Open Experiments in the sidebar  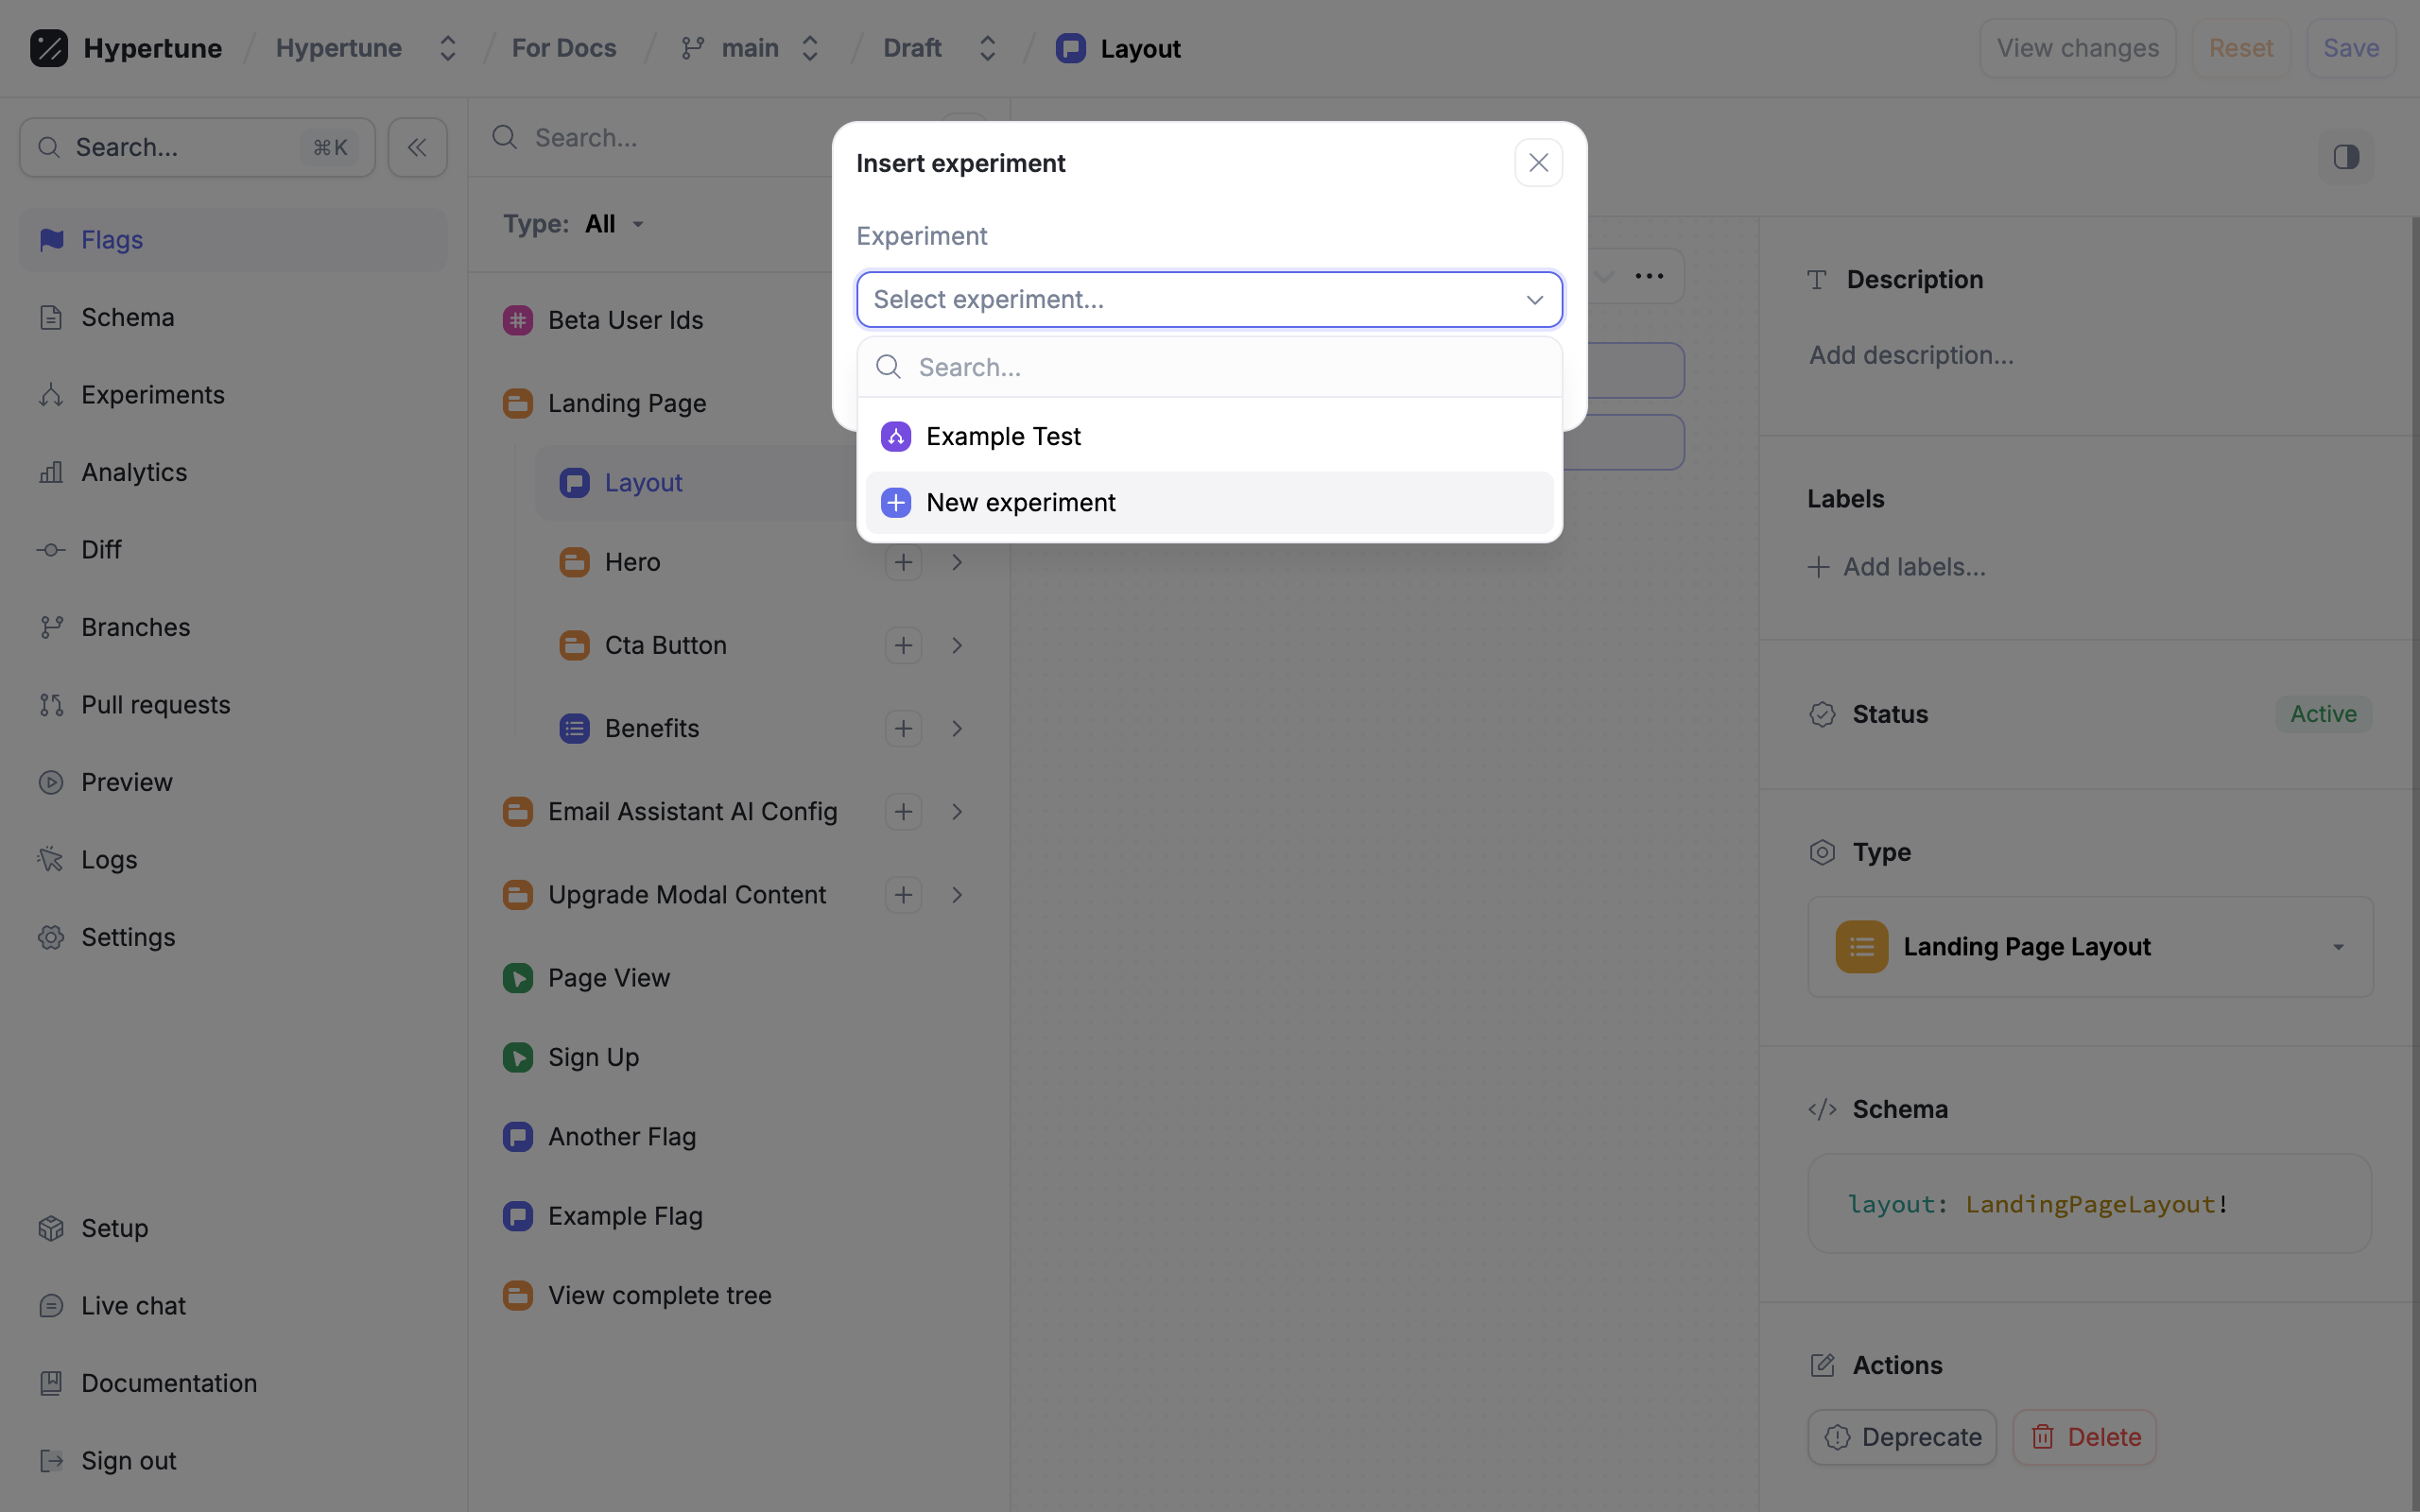152,395
